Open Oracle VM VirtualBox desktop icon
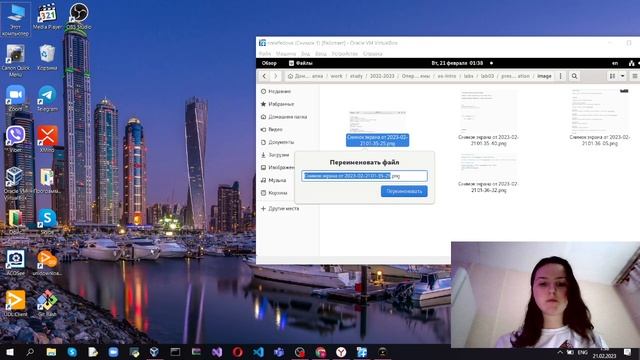The image size is (640, 360). [16, 183]
